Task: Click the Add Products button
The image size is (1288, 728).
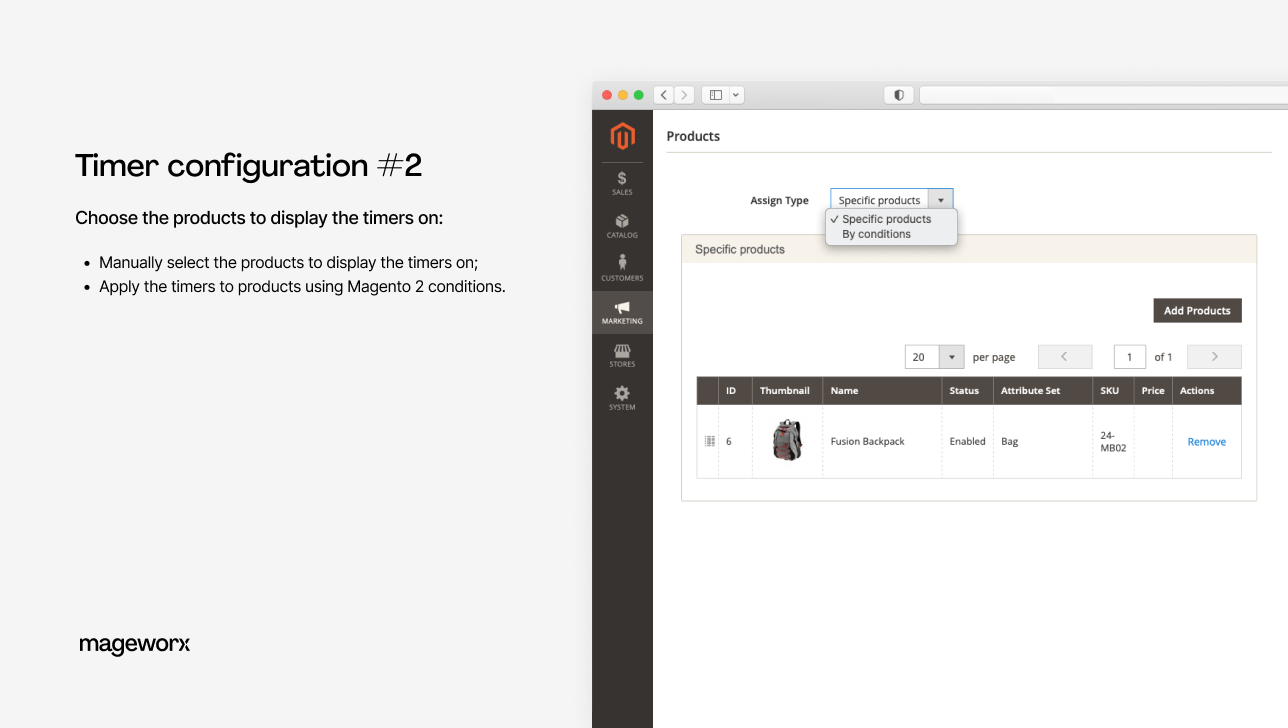Action: [x=1197, y=310]
